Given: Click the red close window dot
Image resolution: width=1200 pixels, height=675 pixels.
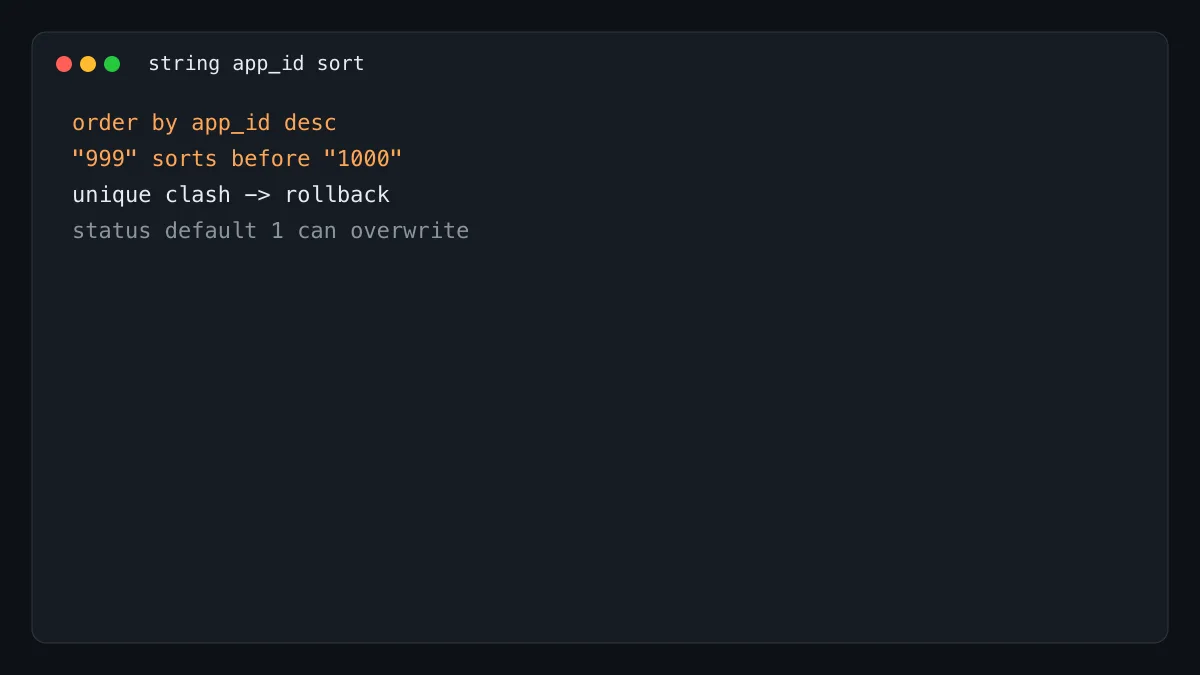Looking at the screenshot, I should [x=64, y=64].
